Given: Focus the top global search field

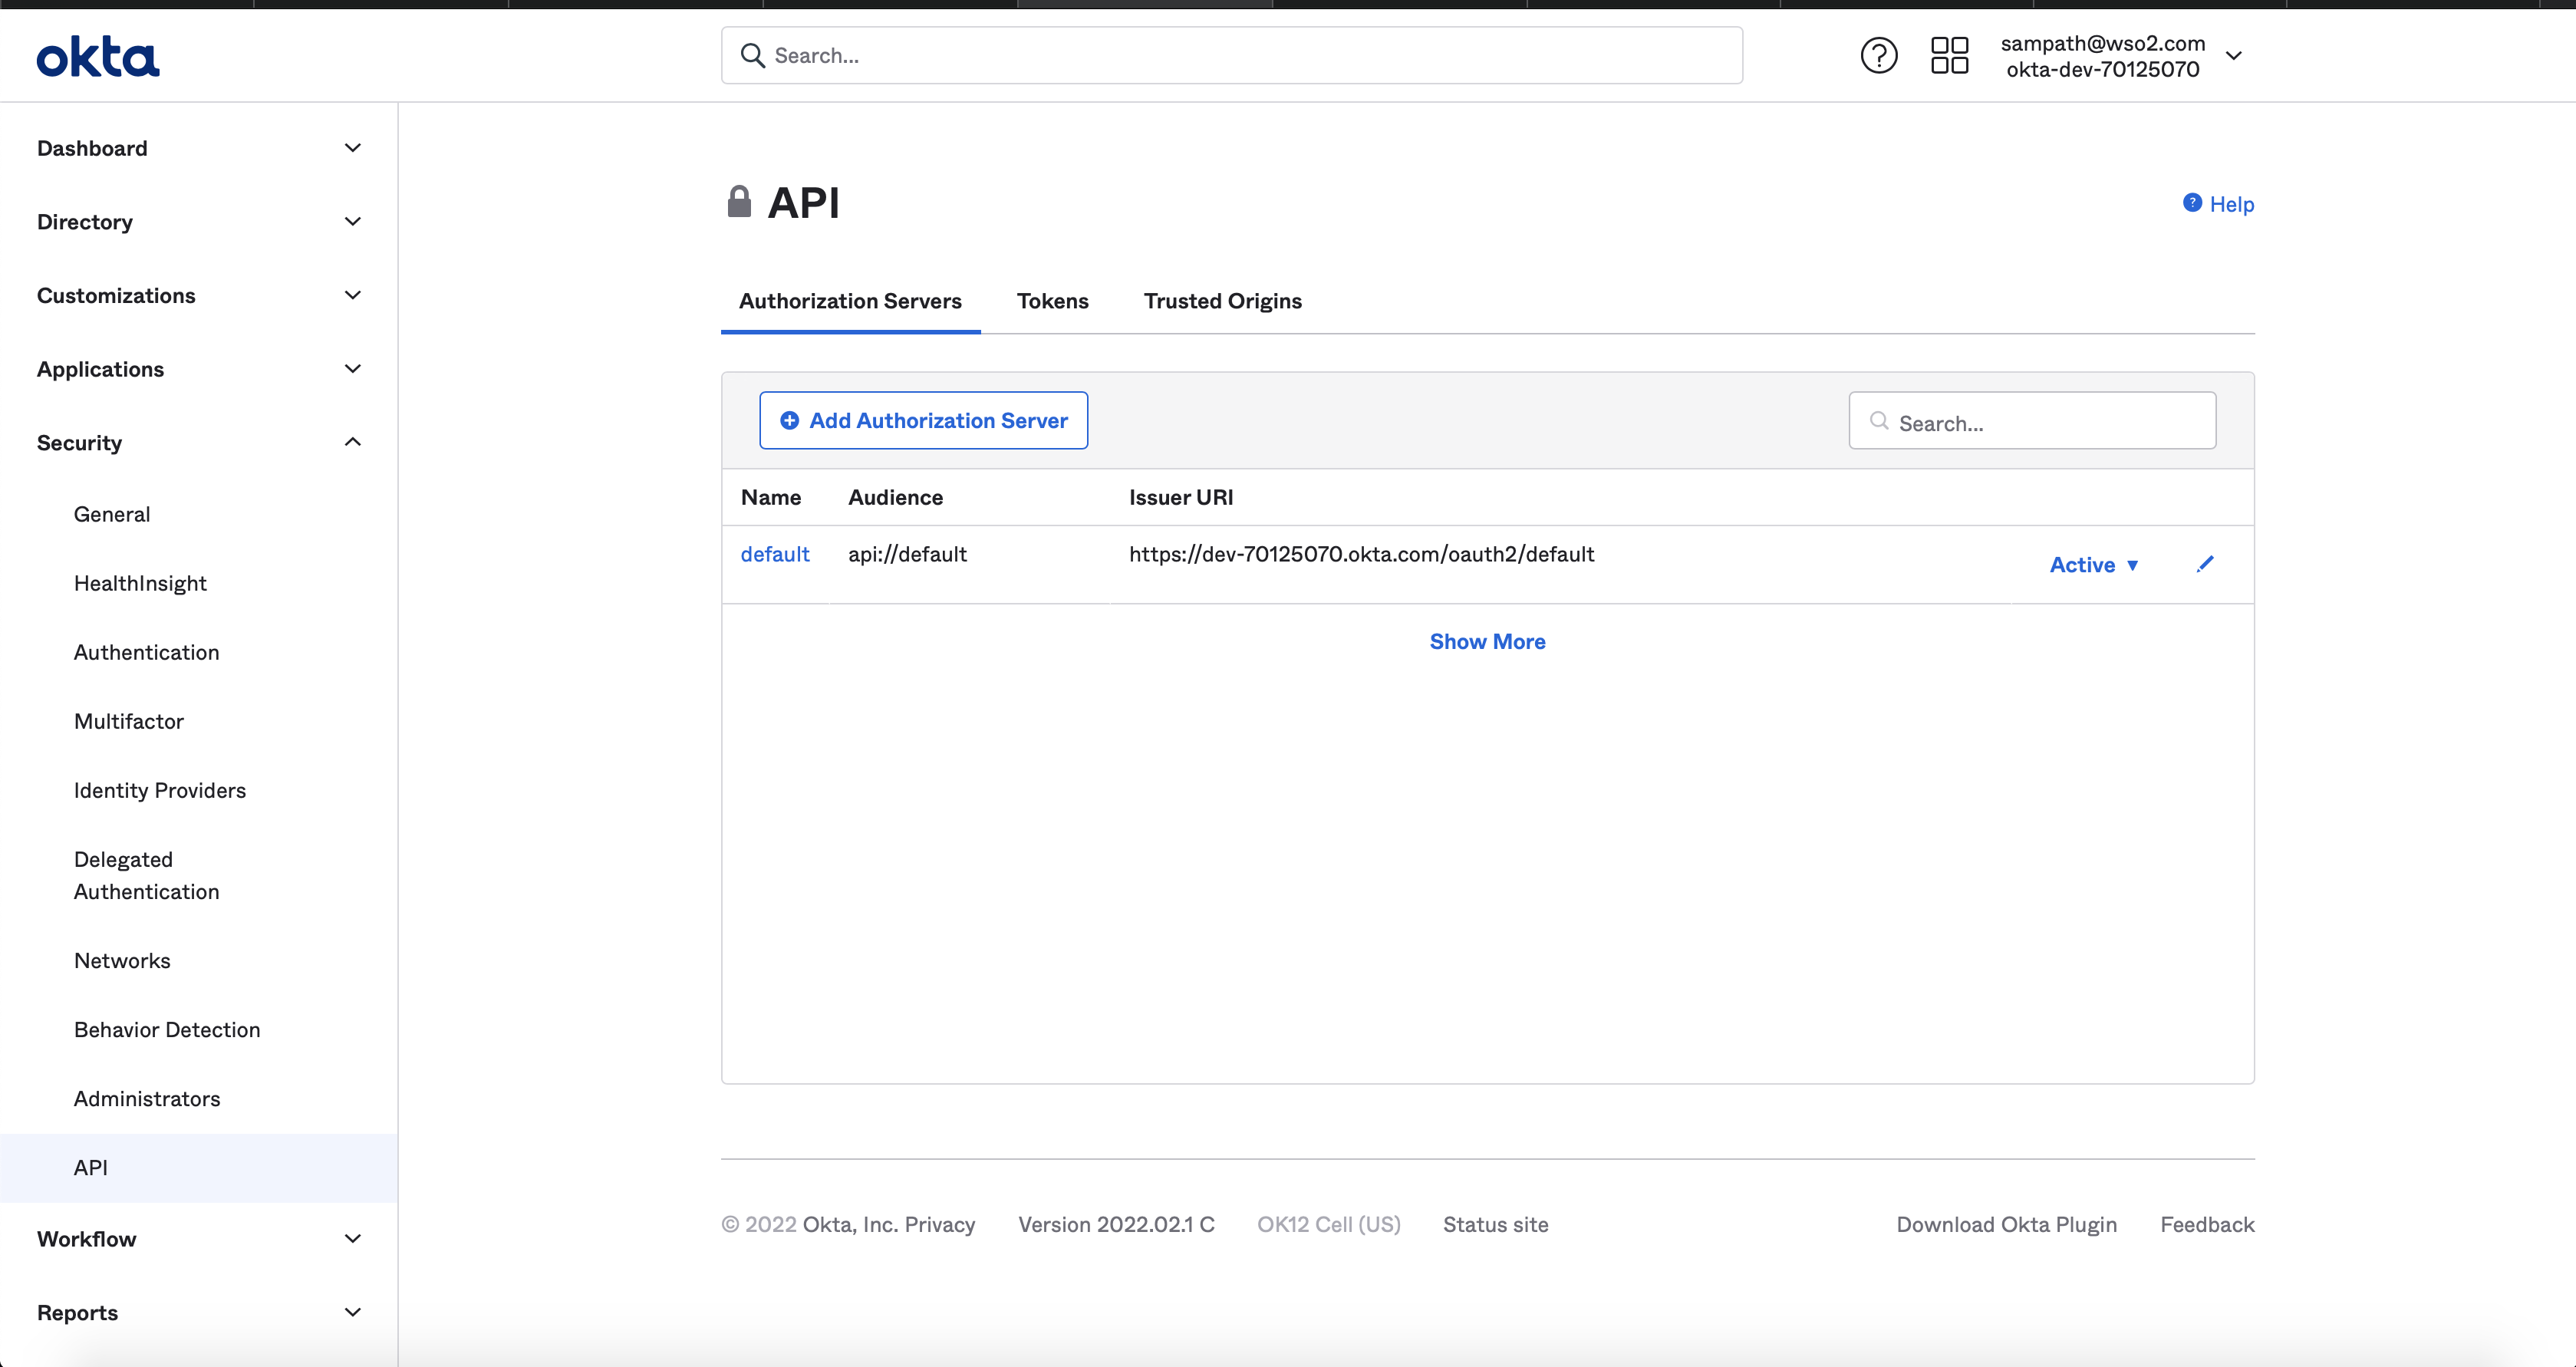Looking at the screenshot, I should pos(1231,55).
